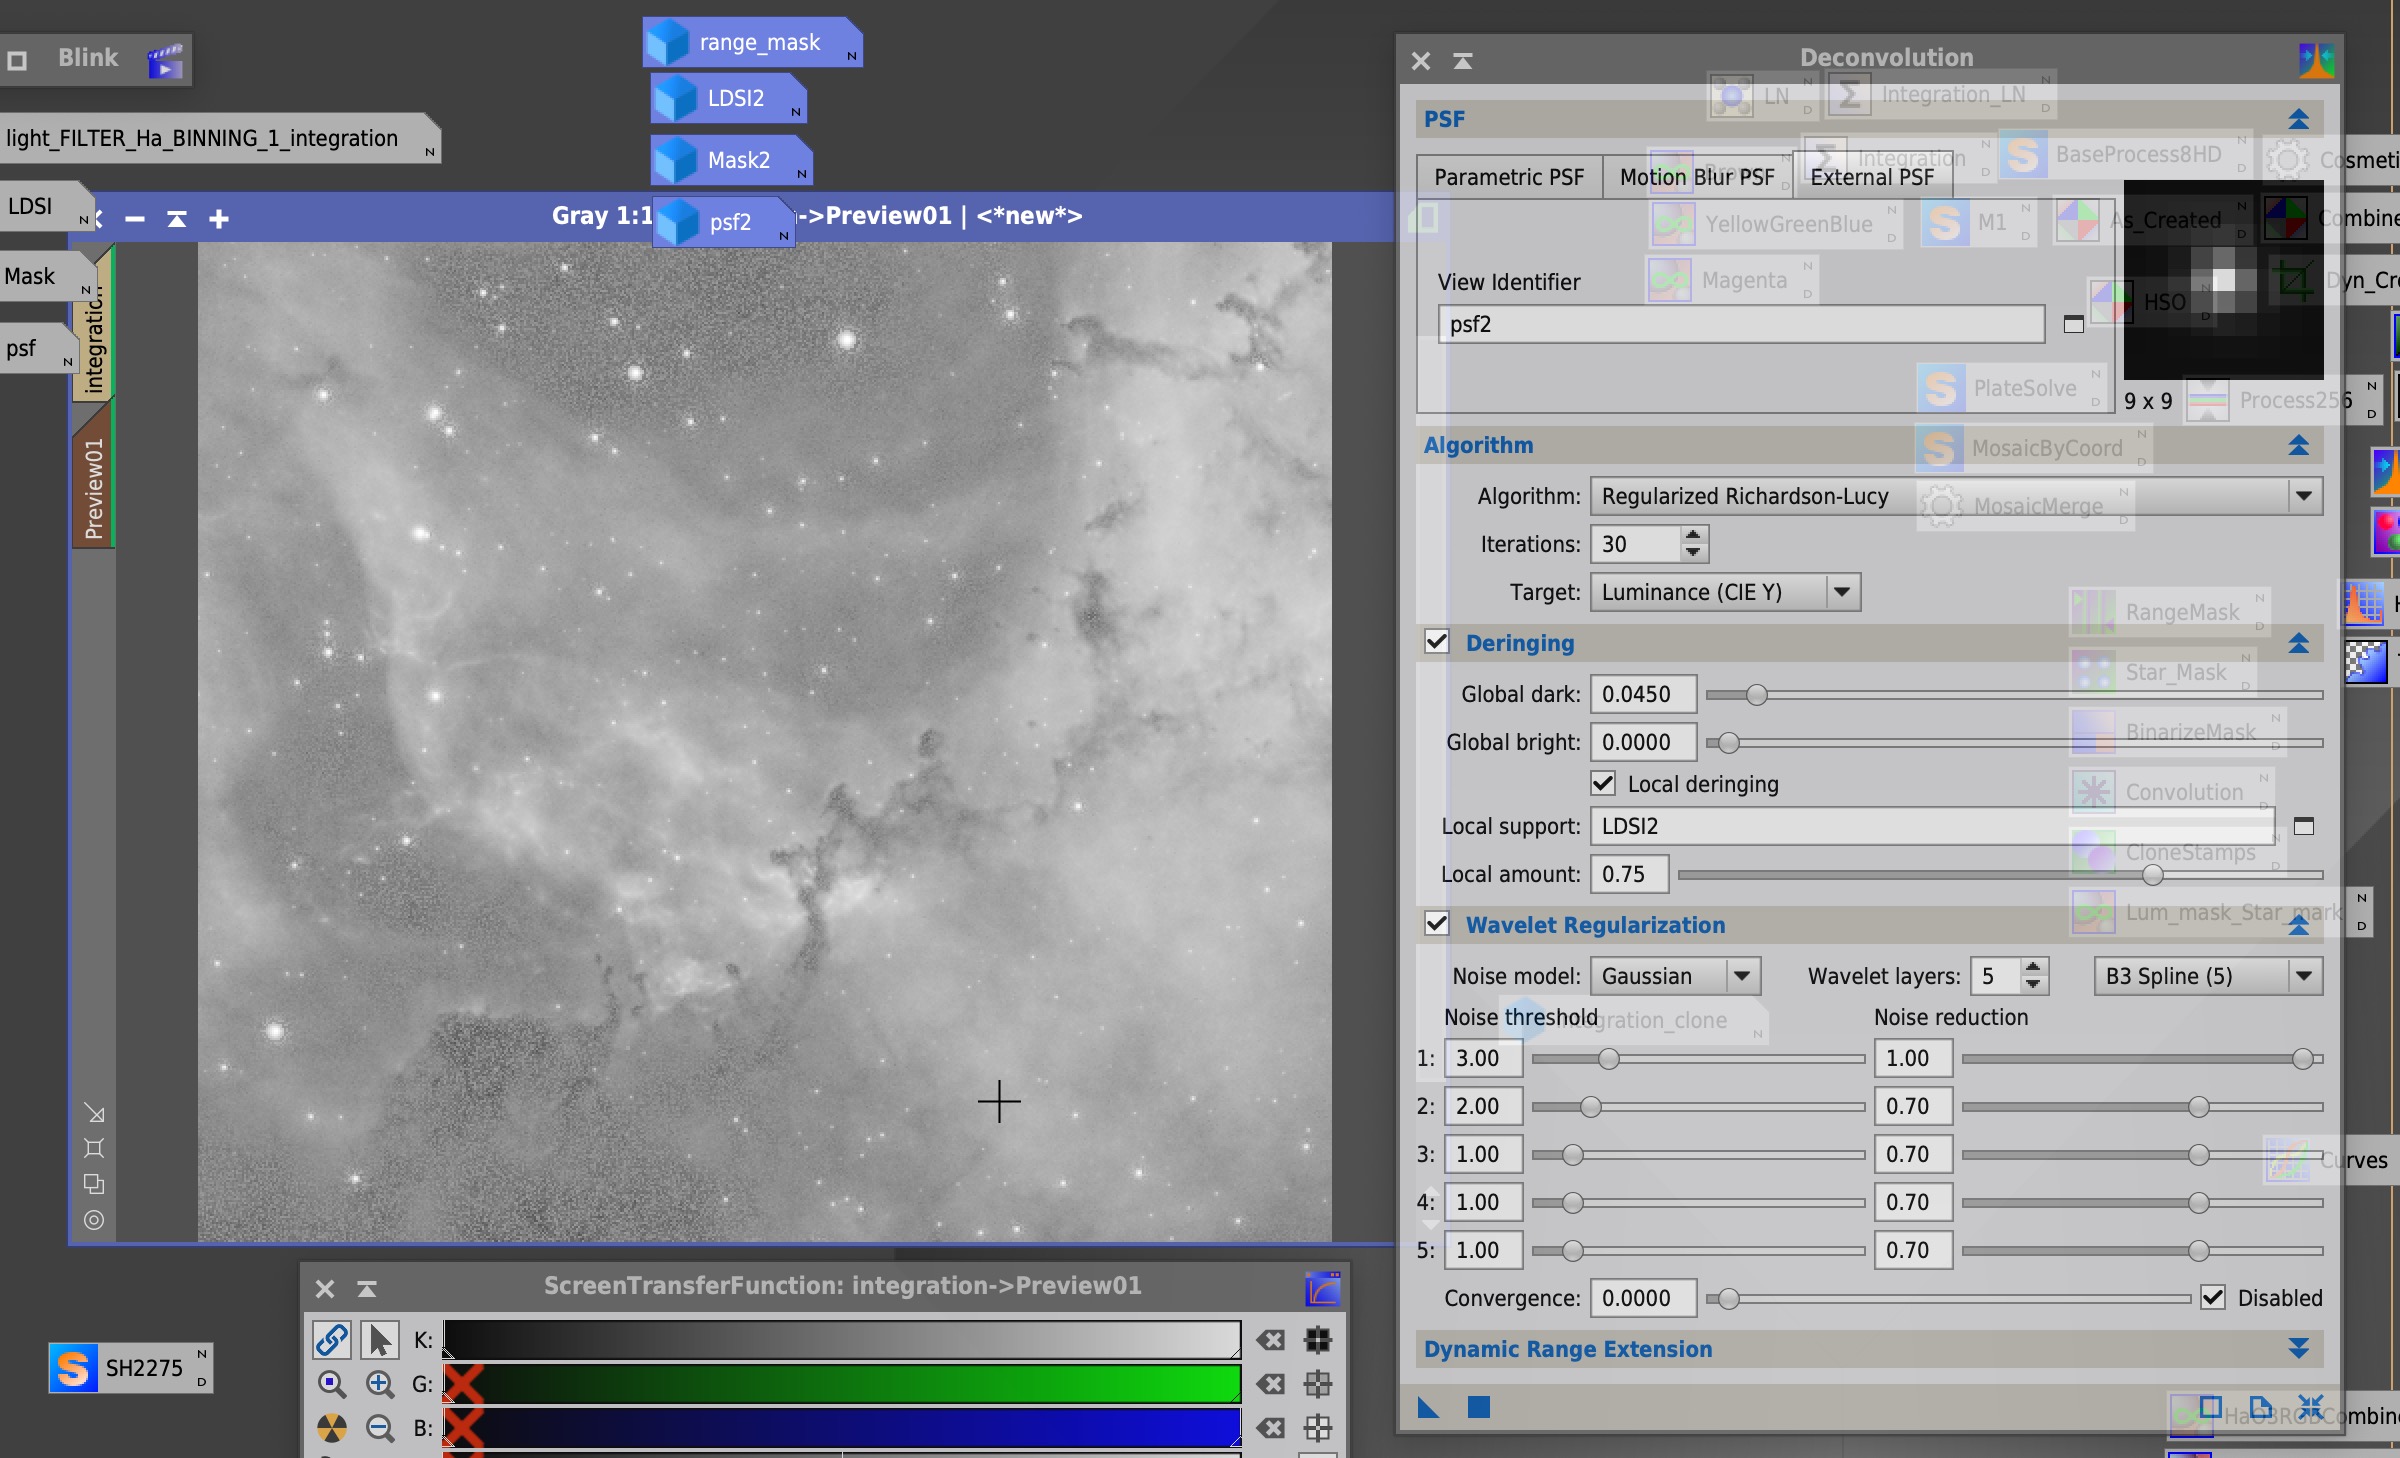Click the SH2275 script icon
The width and height of the screenshot is (2400, 1458).
pos(131,1368)
